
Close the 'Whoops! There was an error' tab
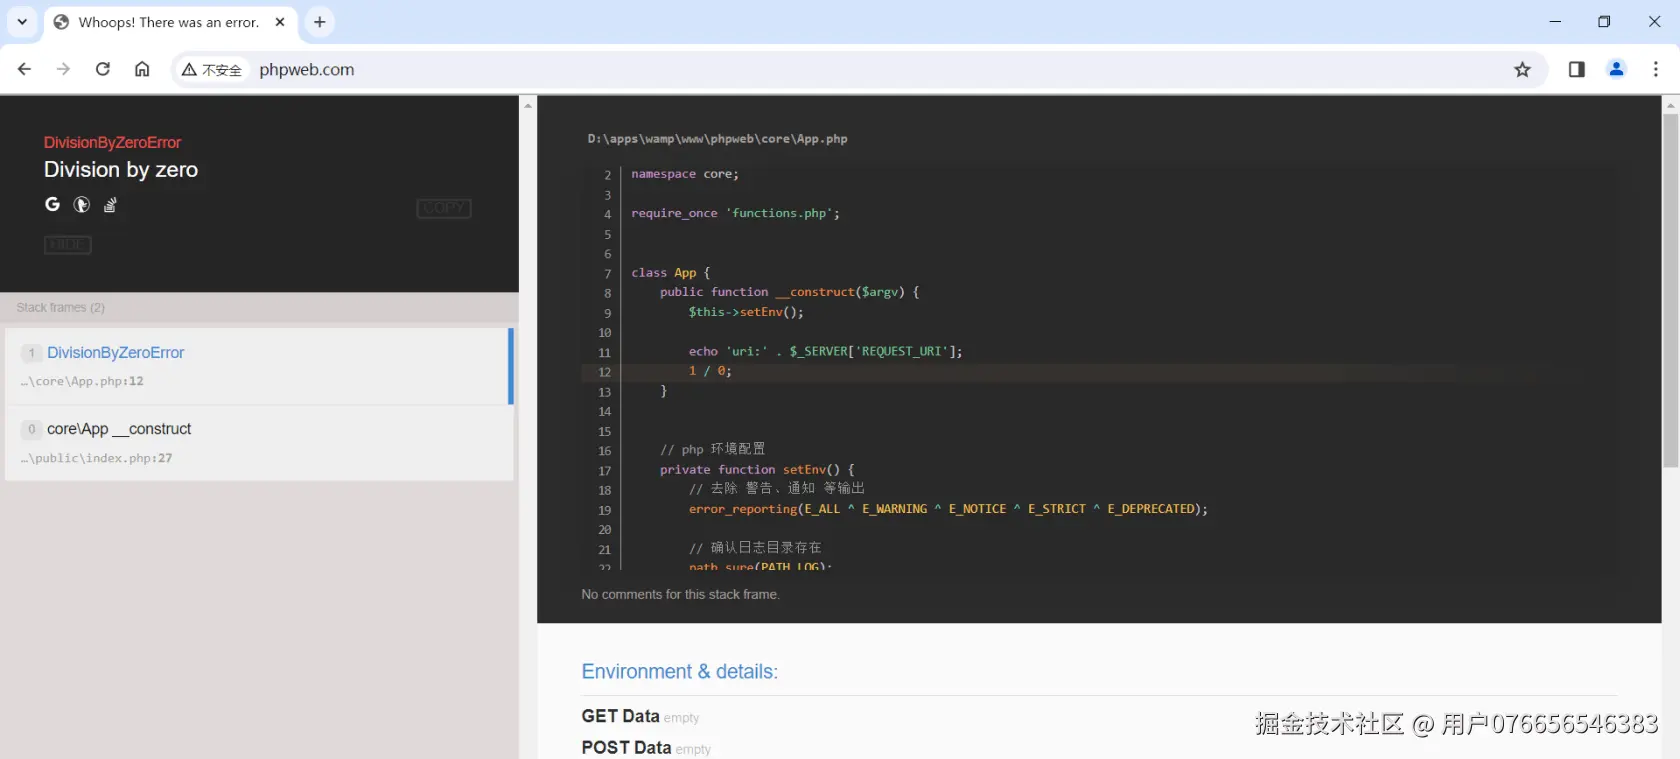pos(280,22)
